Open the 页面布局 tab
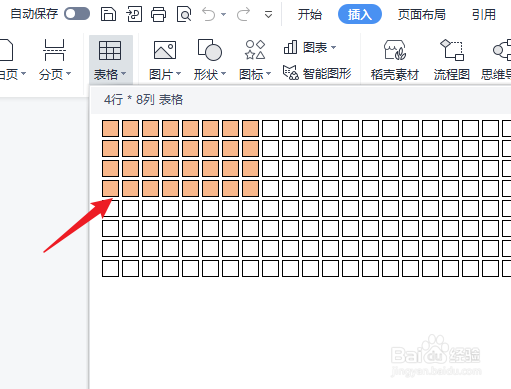This screenshot has height=389, width=511. [422, 14]
